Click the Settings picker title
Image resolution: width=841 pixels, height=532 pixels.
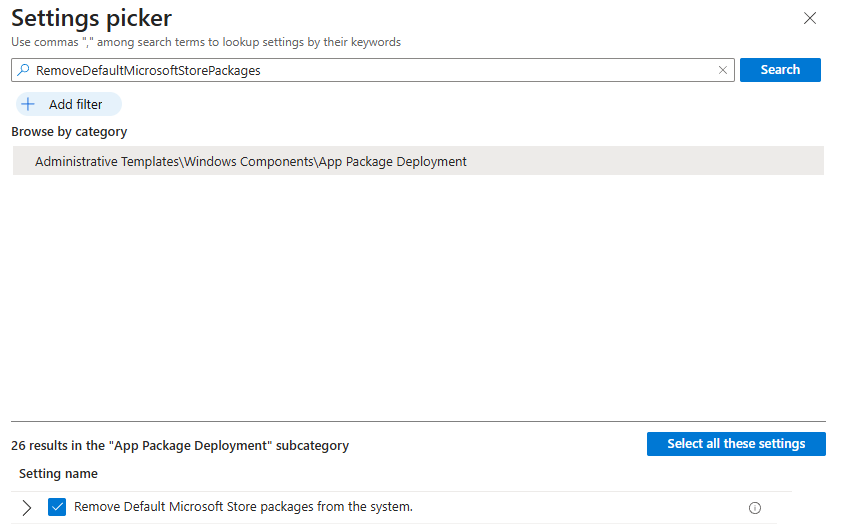point(91,18)
